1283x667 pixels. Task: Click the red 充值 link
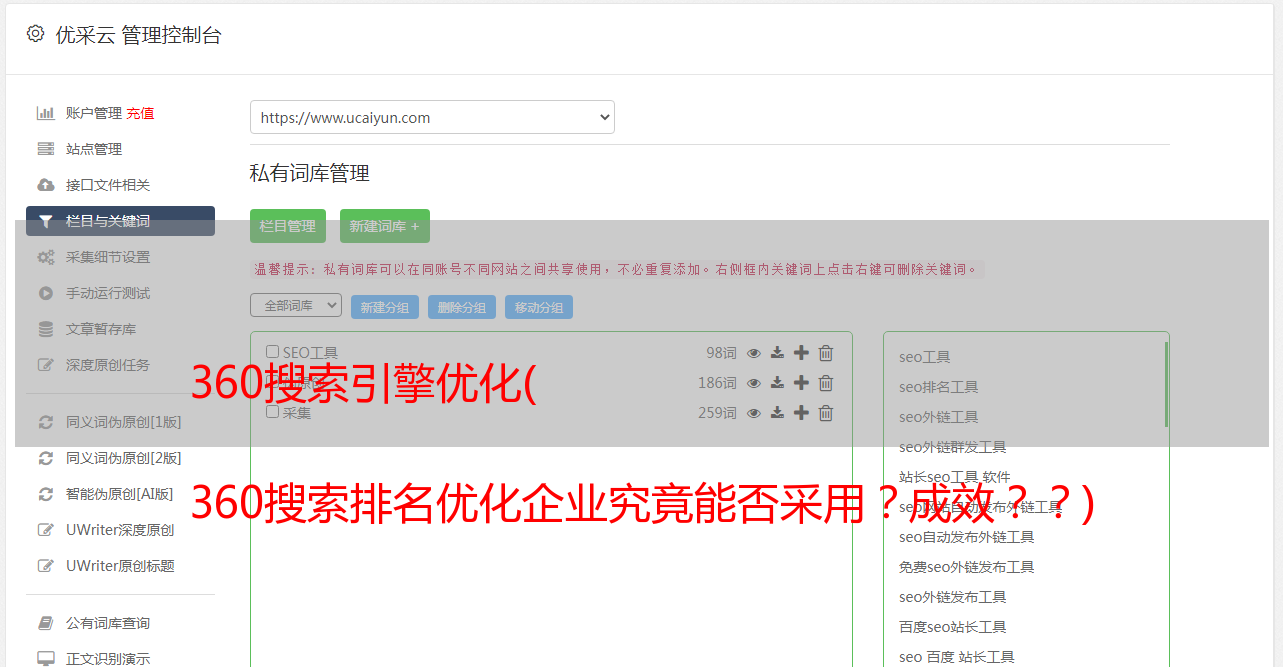point(140,113)
